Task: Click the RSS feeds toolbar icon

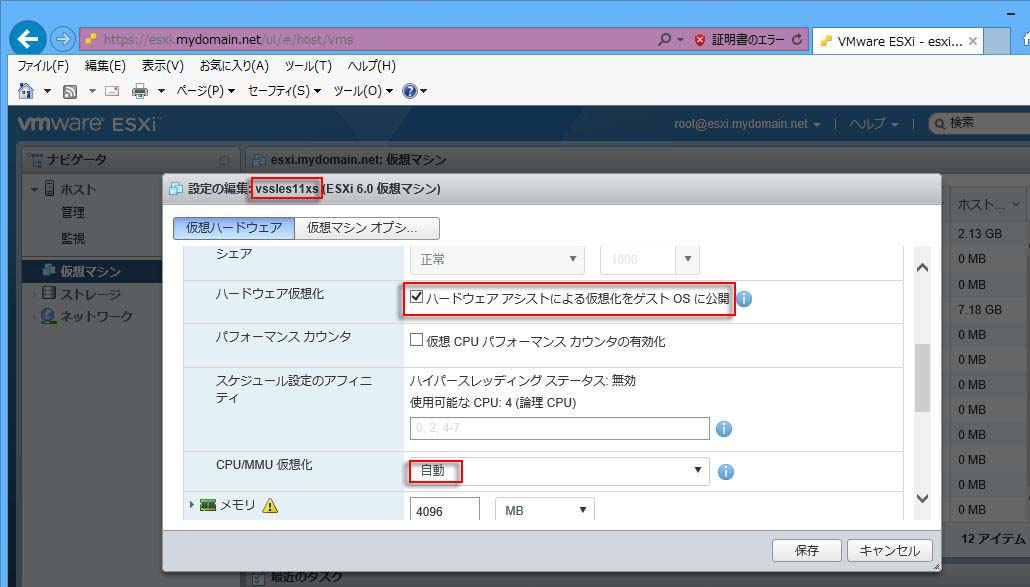Action: coord(70,91)
